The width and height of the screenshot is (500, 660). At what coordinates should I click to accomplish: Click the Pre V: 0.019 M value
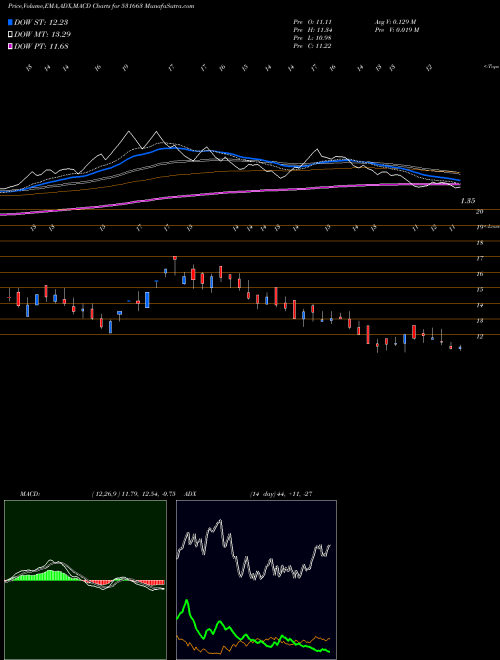(x=396, y=30)
